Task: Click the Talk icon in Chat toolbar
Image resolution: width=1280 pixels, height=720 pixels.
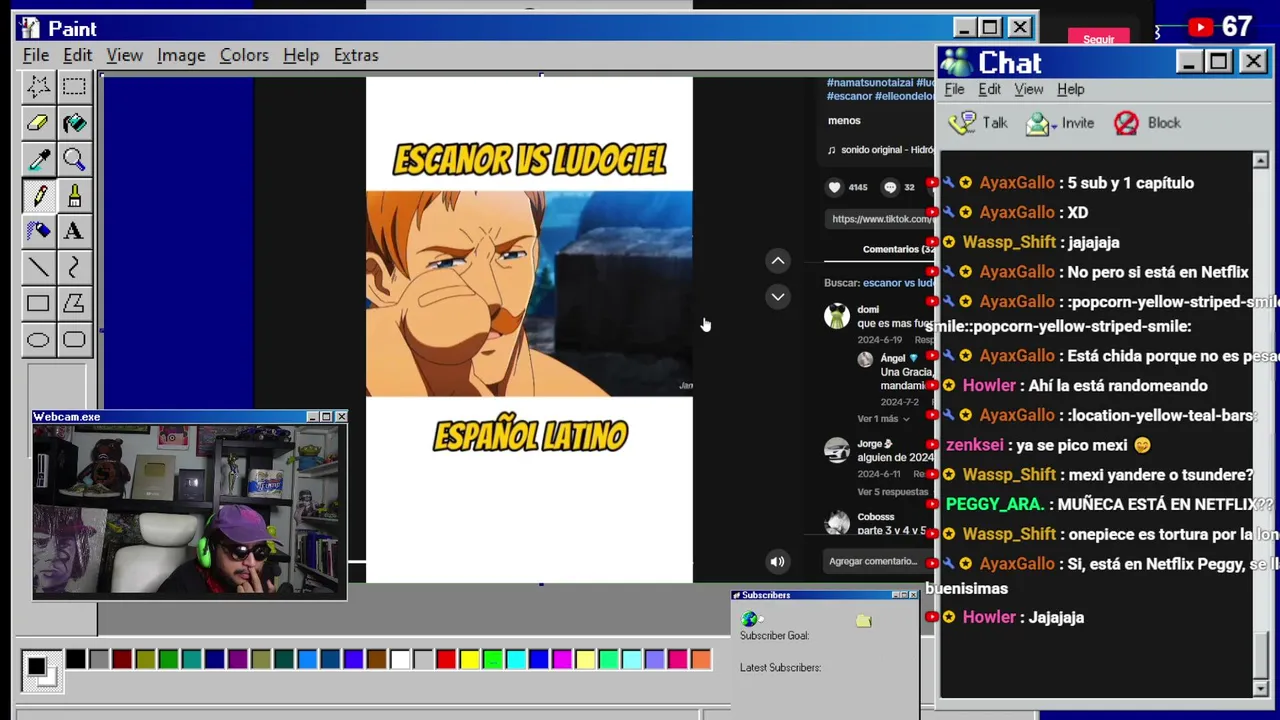Action: click(x=962, y=122)
